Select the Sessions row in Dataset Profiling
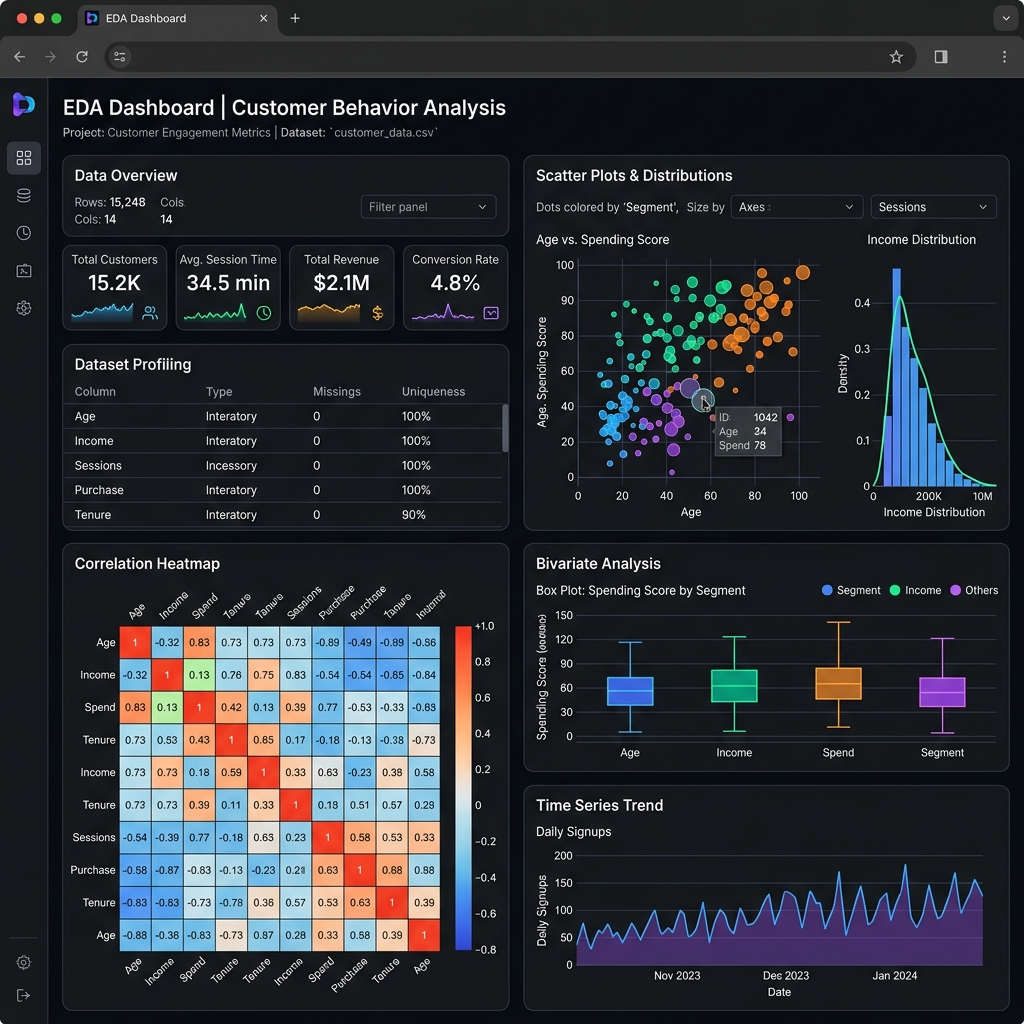Viewport: 1024px width, 1024px height. (282, 466)
